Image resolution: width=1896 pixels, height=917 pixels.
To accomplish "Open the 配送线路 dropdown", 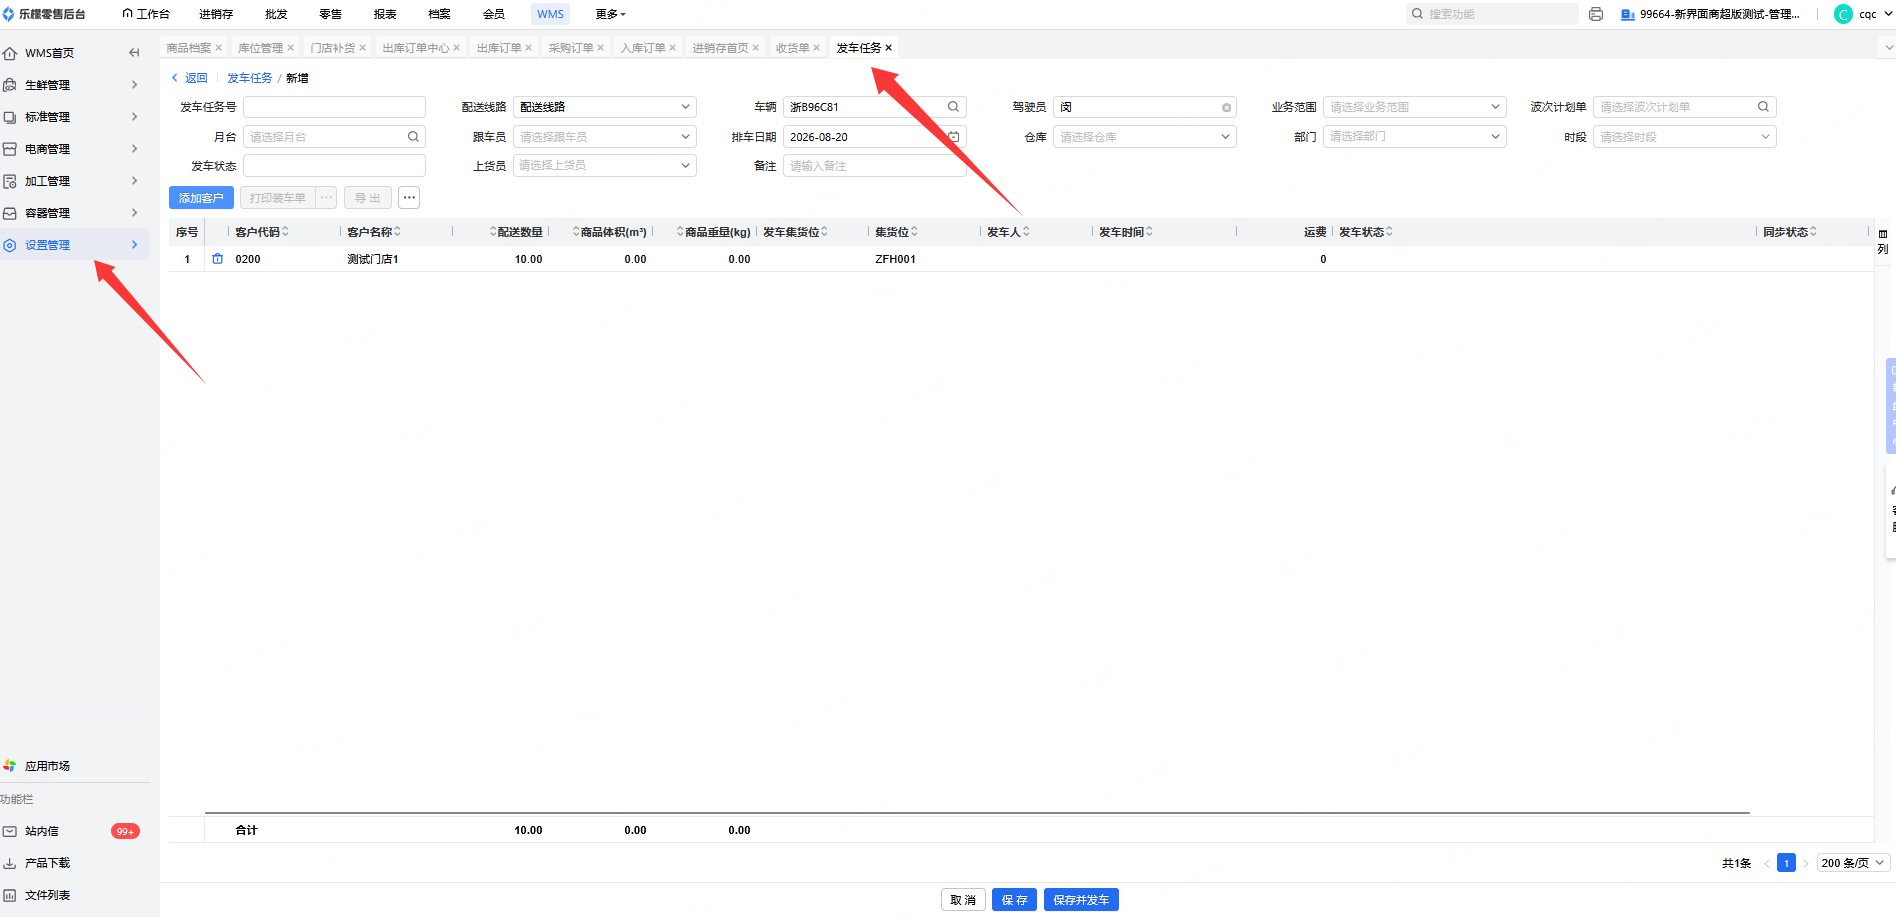I will point(605,107).
